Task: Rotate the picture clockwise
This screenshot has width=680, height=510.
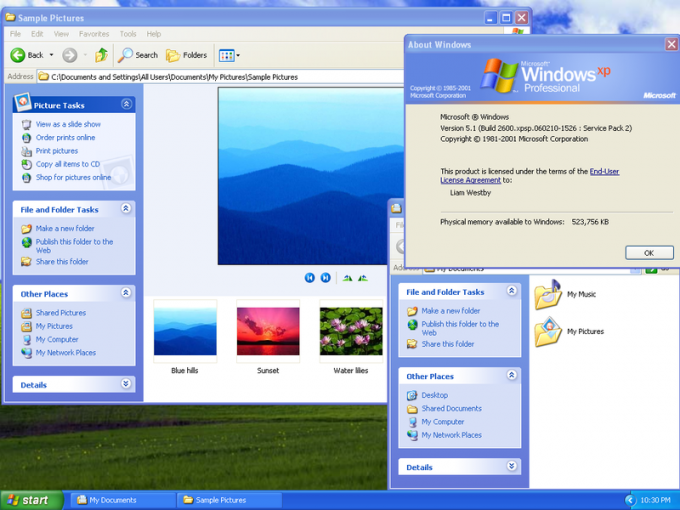Action: 347,278
